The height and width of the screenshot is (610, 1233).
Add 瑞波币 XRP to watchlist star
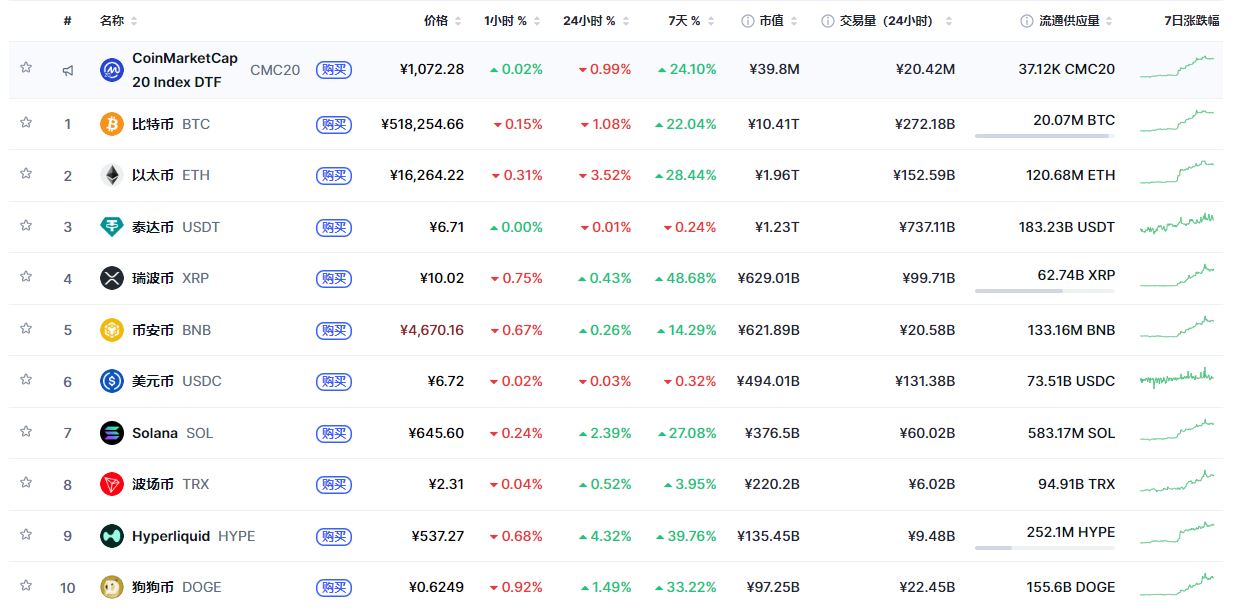(x=26, y=276)
